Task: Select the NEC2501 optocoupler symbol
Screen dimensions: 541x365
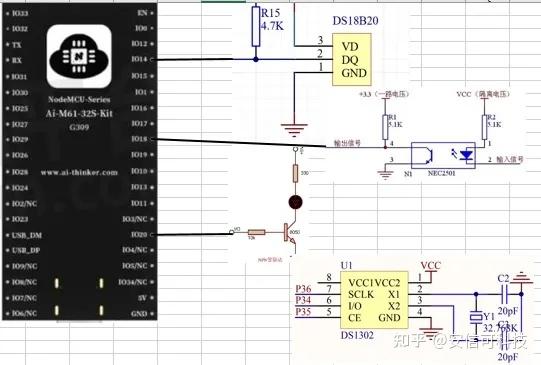Action: 443,155
